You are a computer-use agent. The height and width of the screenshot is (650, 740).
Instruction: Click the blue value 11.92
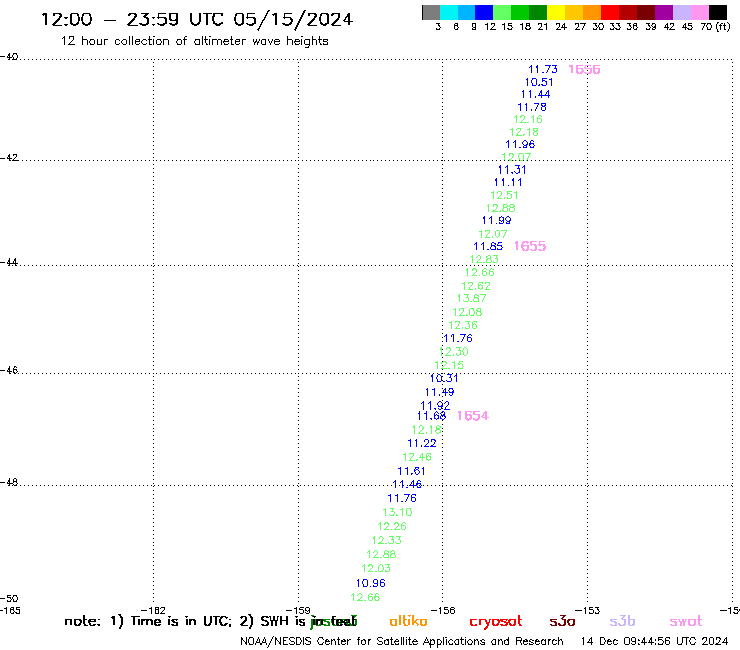(x=435, y=405)
